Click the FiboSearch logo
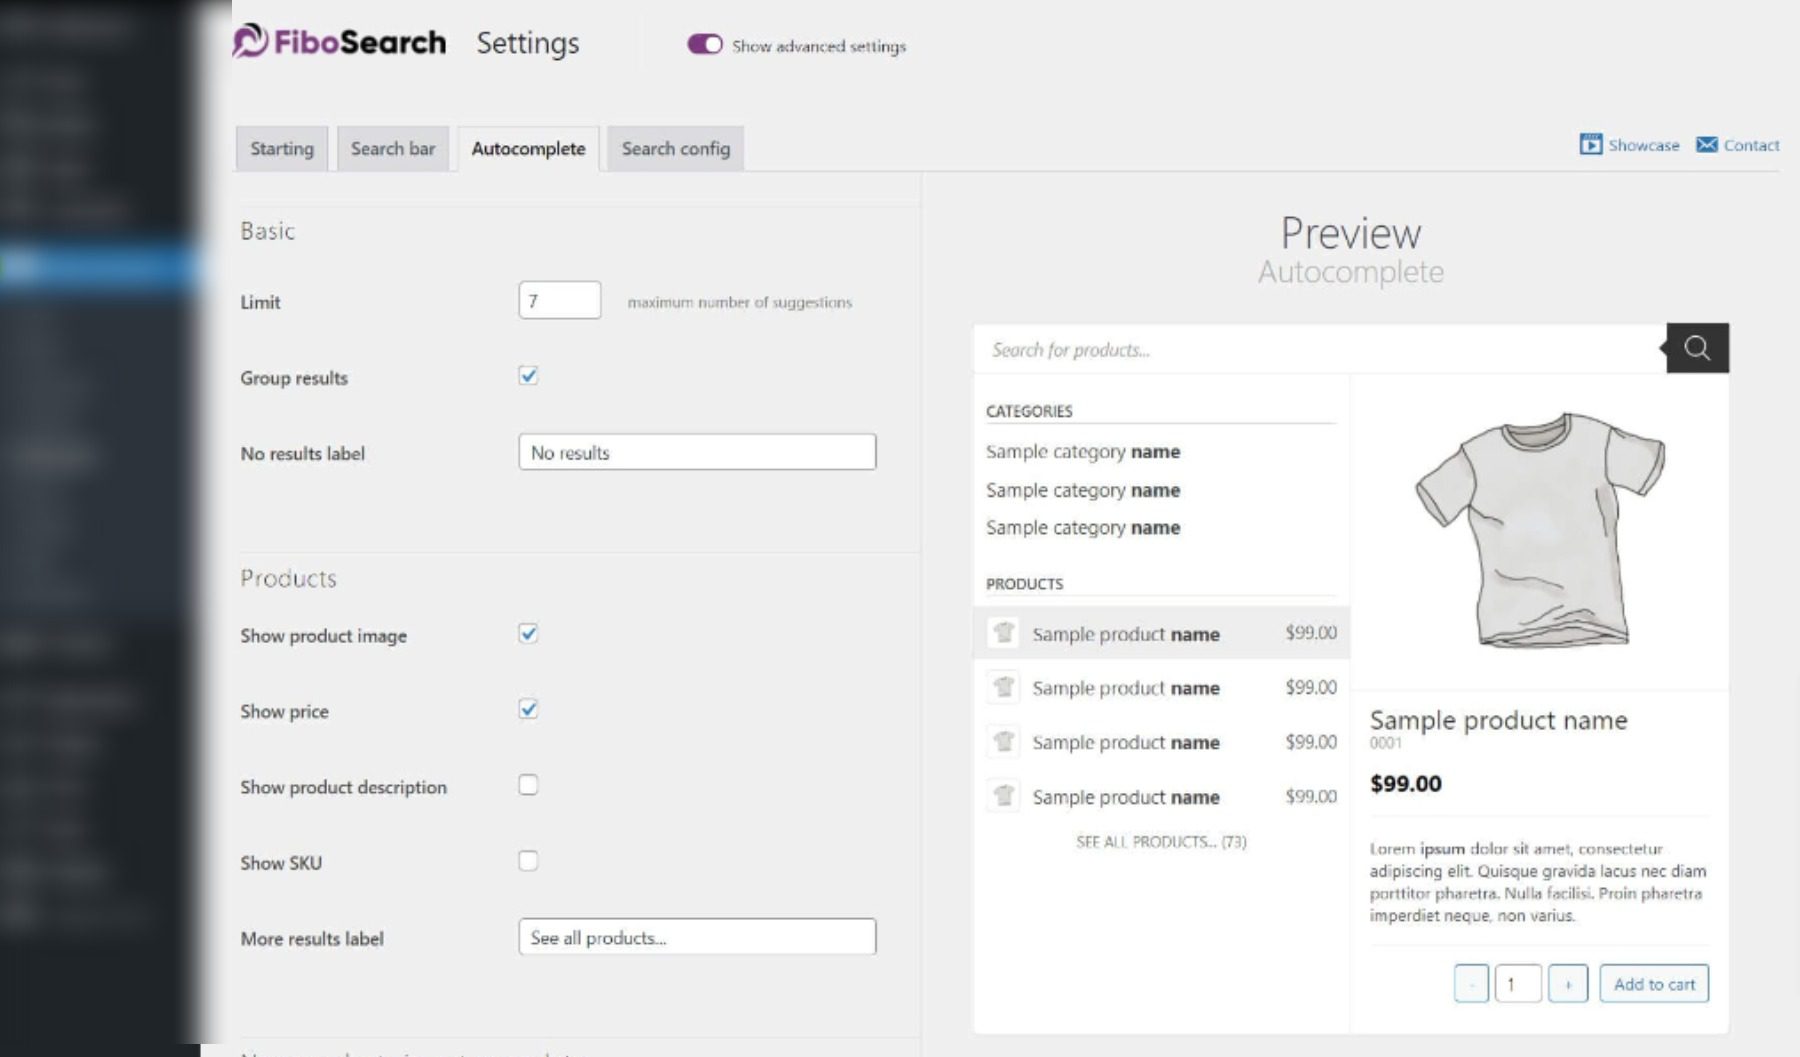Viewport: 1800px width, 1057px height. pyautogui.click(x=340, y=42)
